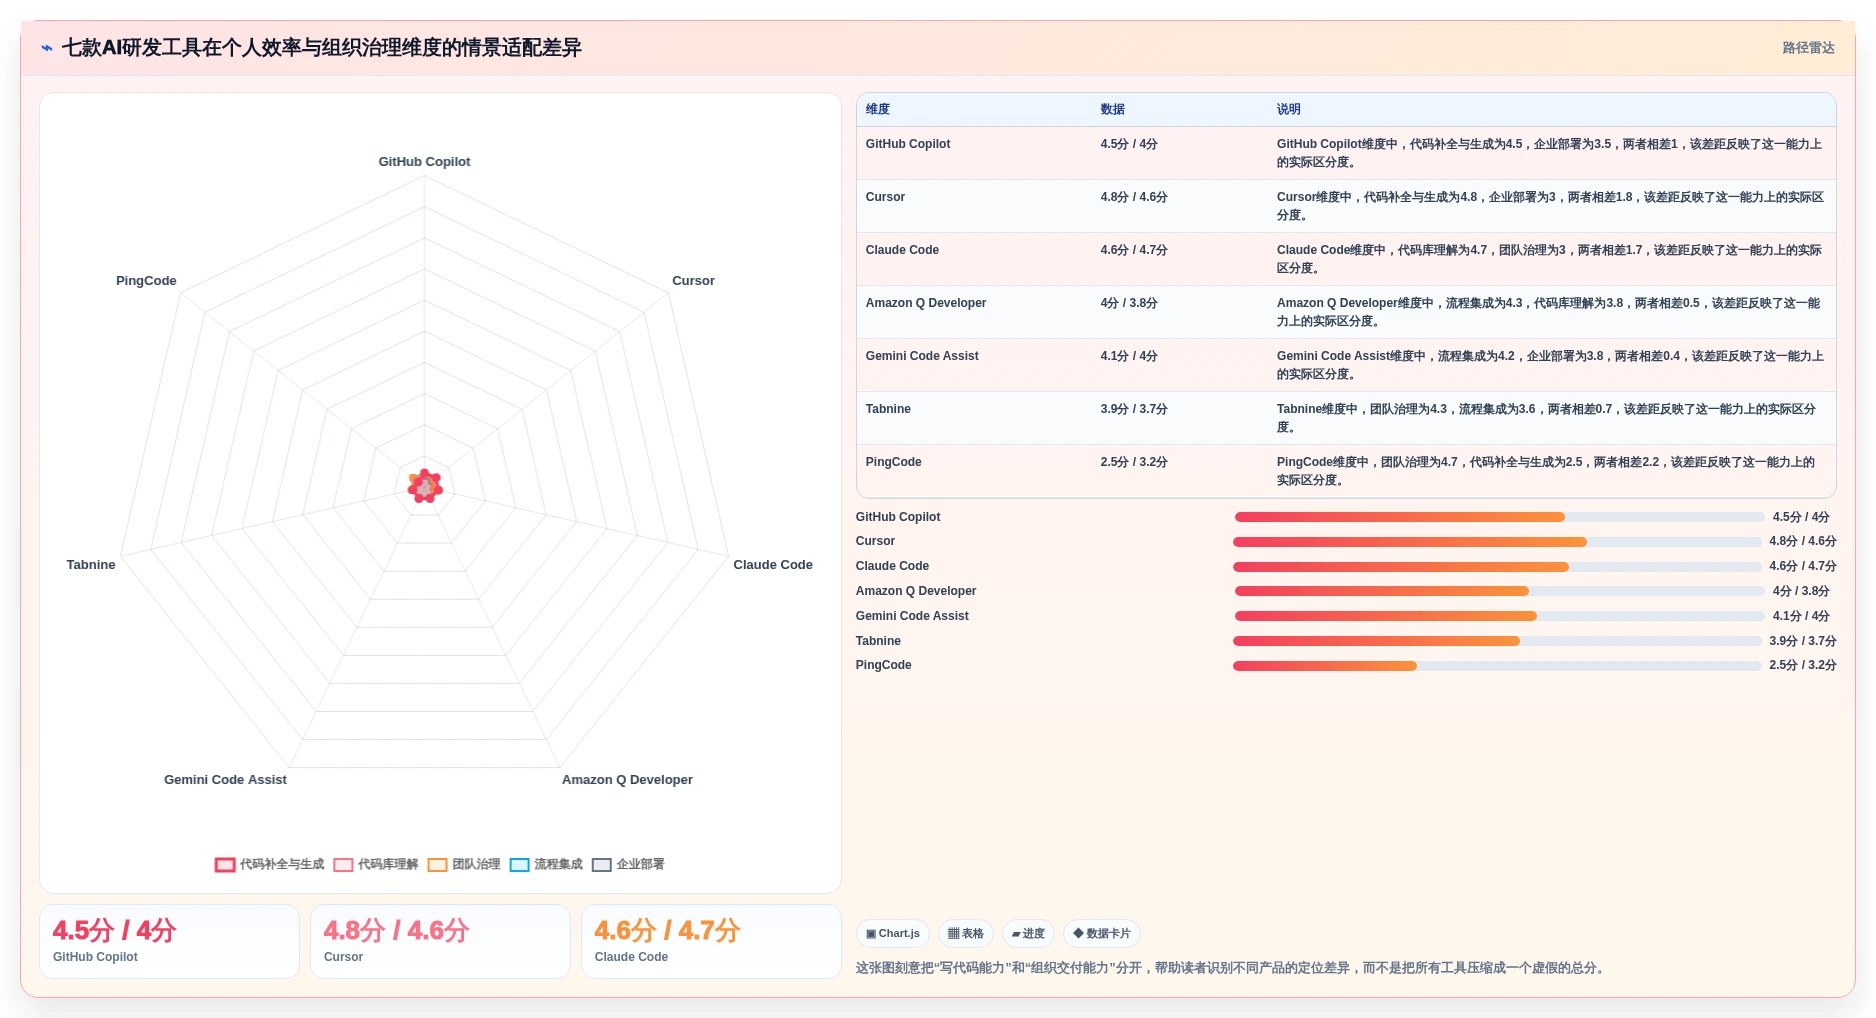
Task: Click the 2.5分 / 3.2分 table cell
Action: coord(1134,462)
